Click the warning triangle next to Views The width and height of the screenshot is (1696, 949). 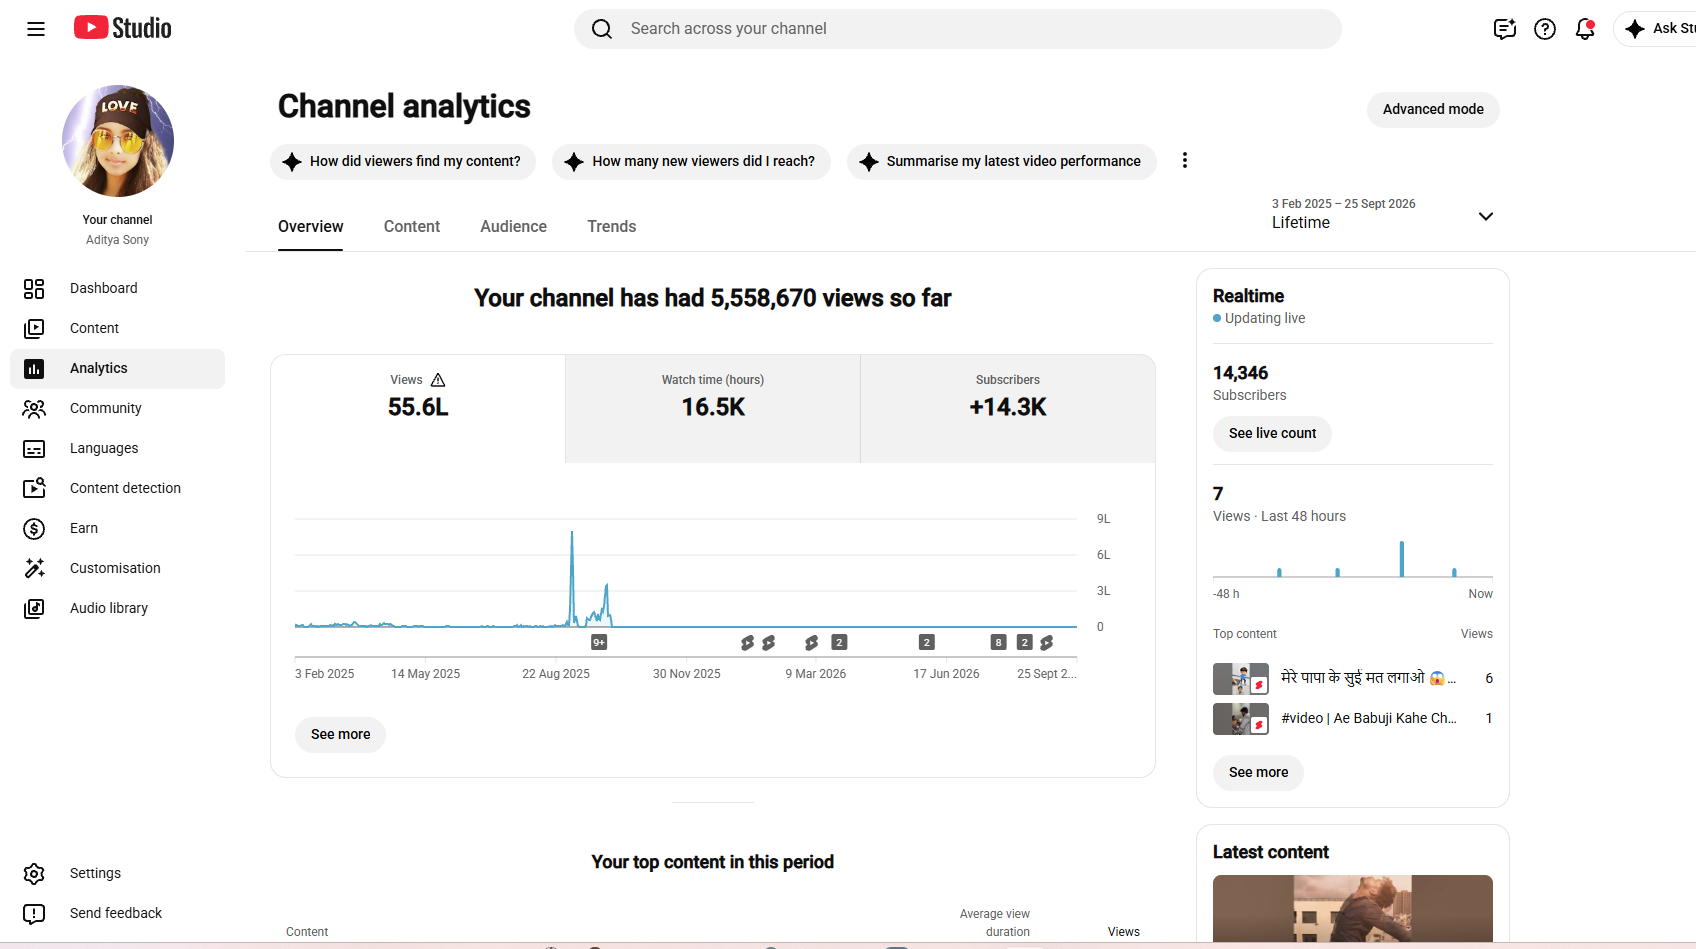pyautogui.click(x=438, y=380)
